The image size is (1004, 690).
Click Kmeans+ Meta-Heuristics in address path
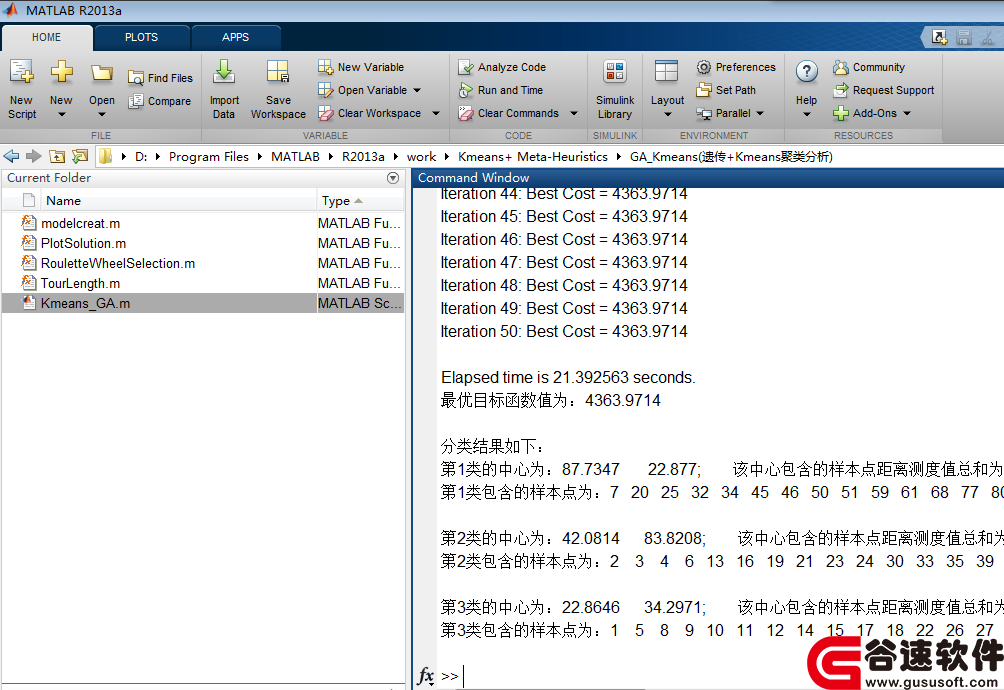tap(533, 157)
